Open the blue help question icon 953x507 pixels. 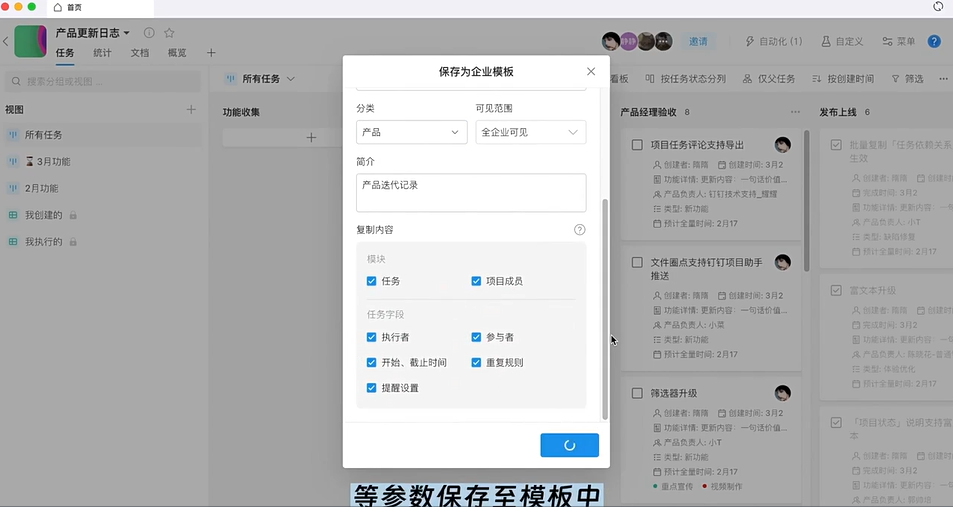pyautogui.click(x=934, y=42)
